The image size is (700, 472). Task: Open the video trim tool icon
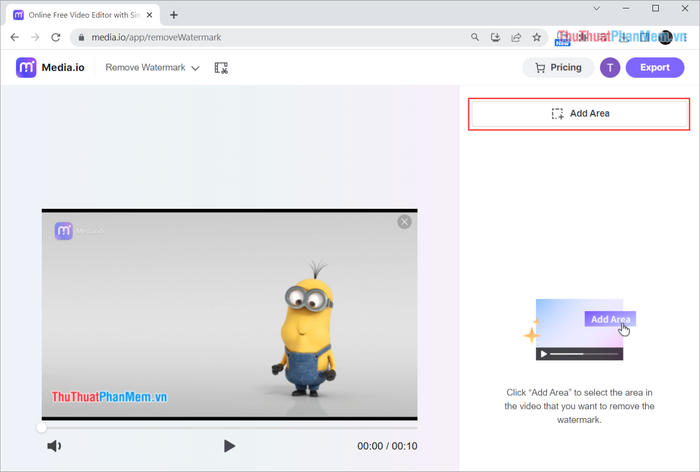coord(221,68)
